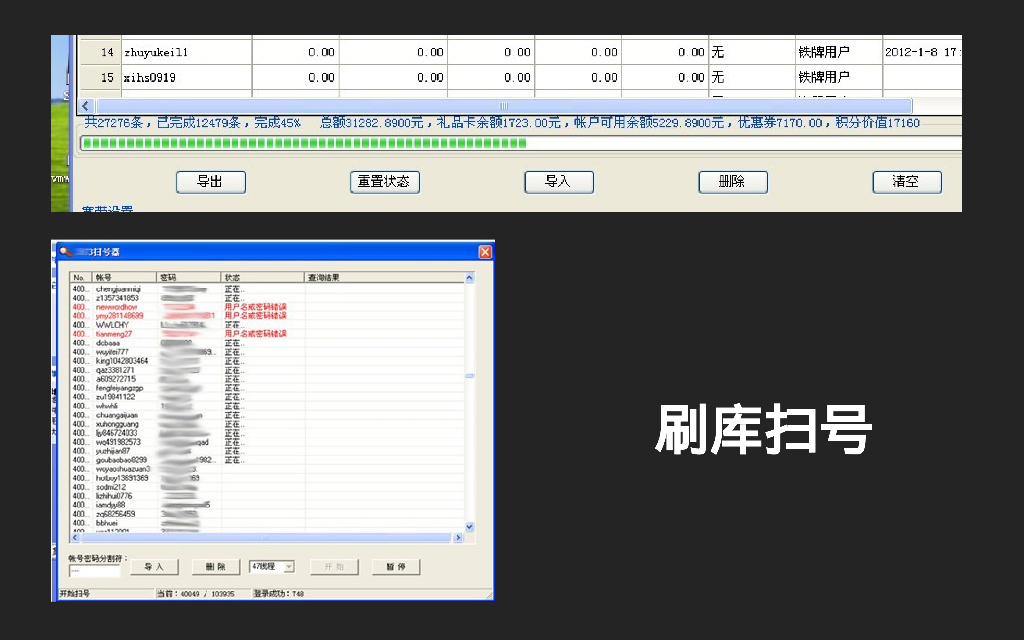The height and width of the screenshot is (640, 1024).
Task: Click the scanner list's left scroll arrow
Action: click(x=75, y=537)
